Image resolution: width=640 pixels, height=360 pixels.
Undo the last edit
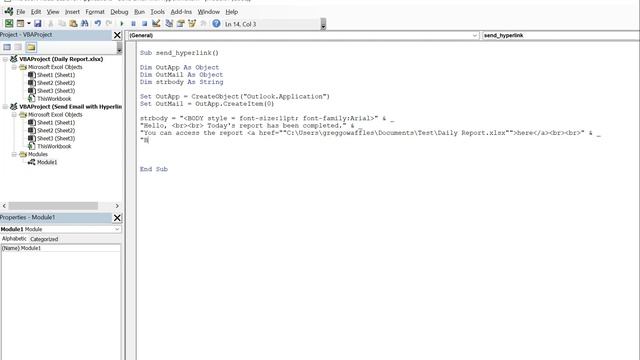tap(98, 24)
